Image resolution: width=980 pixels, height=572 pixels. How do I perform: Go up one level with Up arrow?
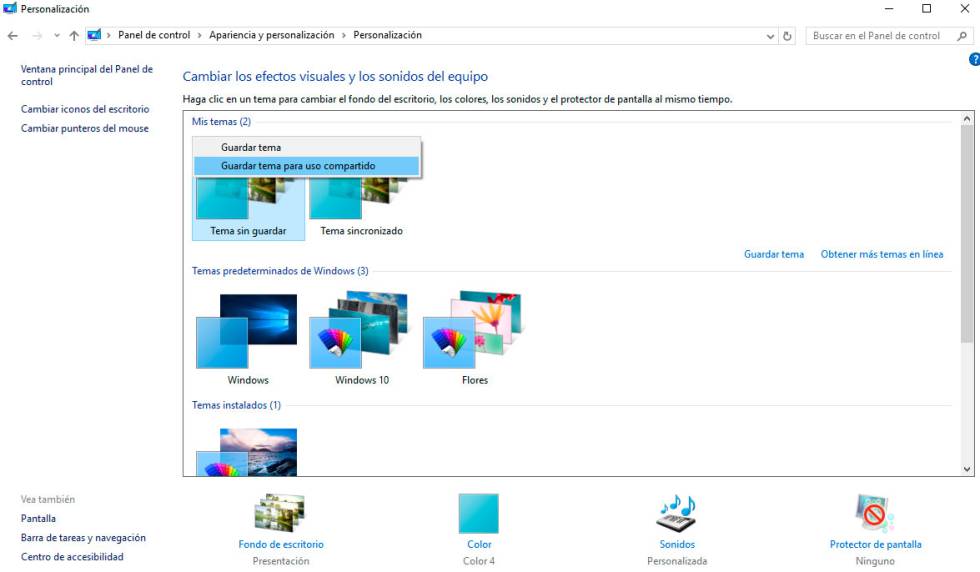click(74, 36)
